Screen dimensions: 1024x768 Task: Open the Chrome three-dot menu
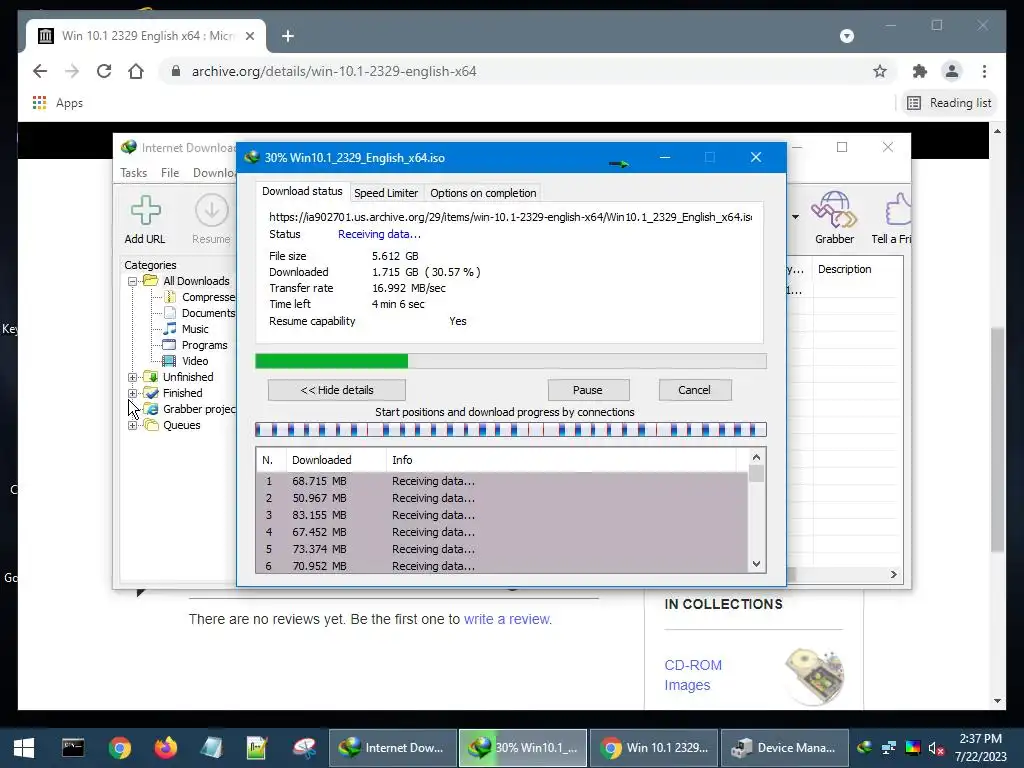(x=984, y=71)
